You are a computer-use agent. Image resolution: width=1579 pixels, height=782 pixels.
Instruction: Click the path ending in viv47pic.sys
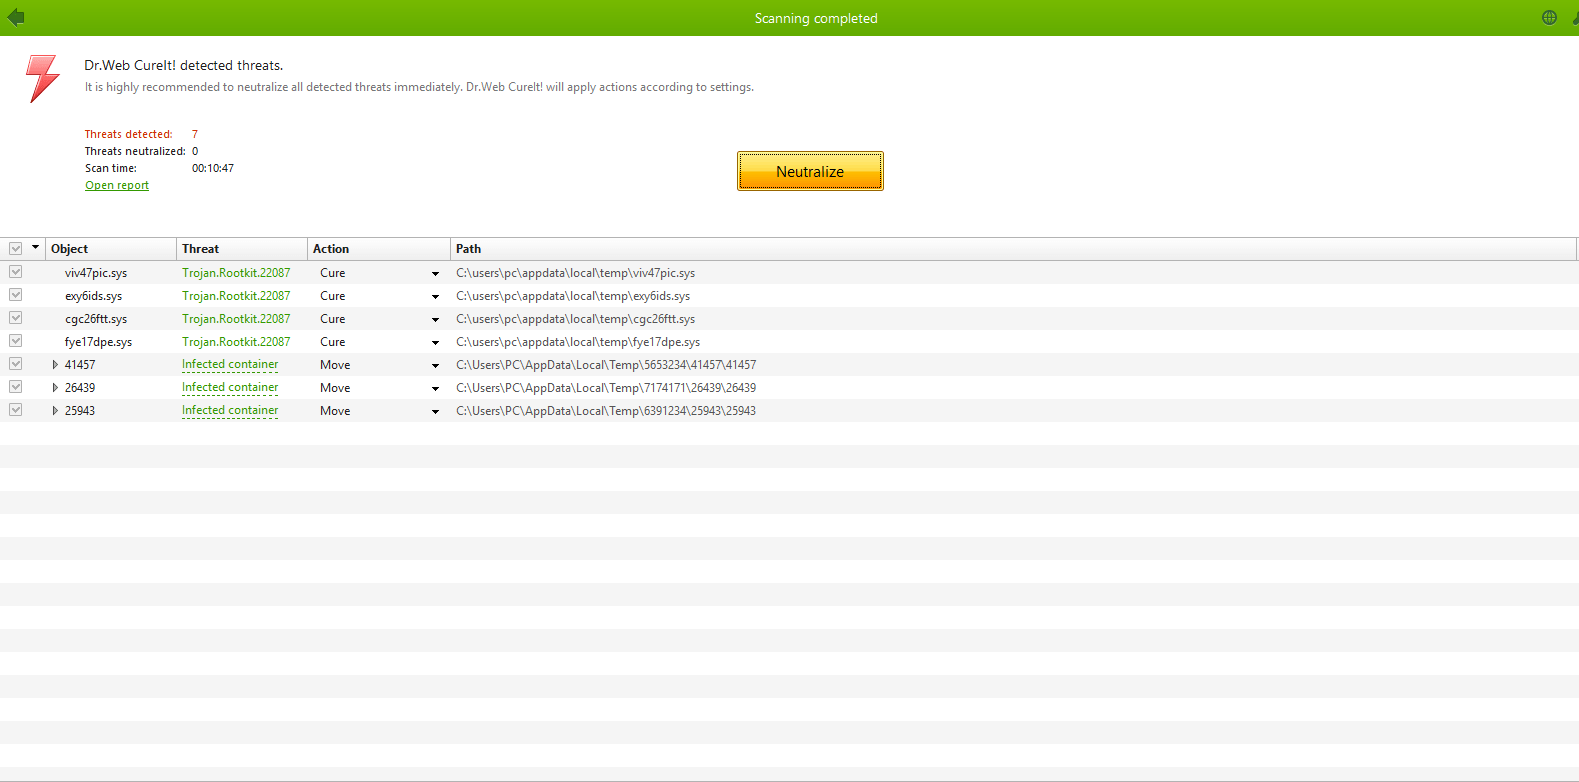(x=575, y=273)
